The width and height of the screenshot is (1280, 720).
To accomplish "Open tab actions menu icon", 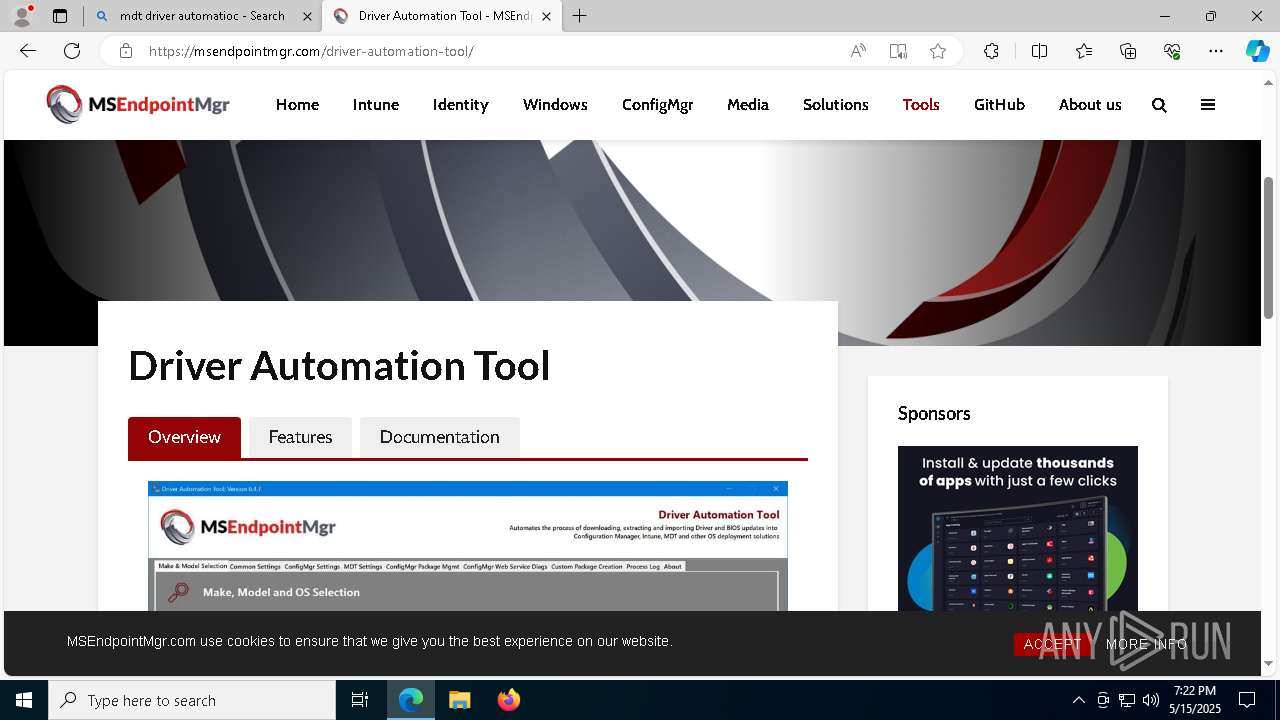I will pyautogui.click(x=60, y=16).
